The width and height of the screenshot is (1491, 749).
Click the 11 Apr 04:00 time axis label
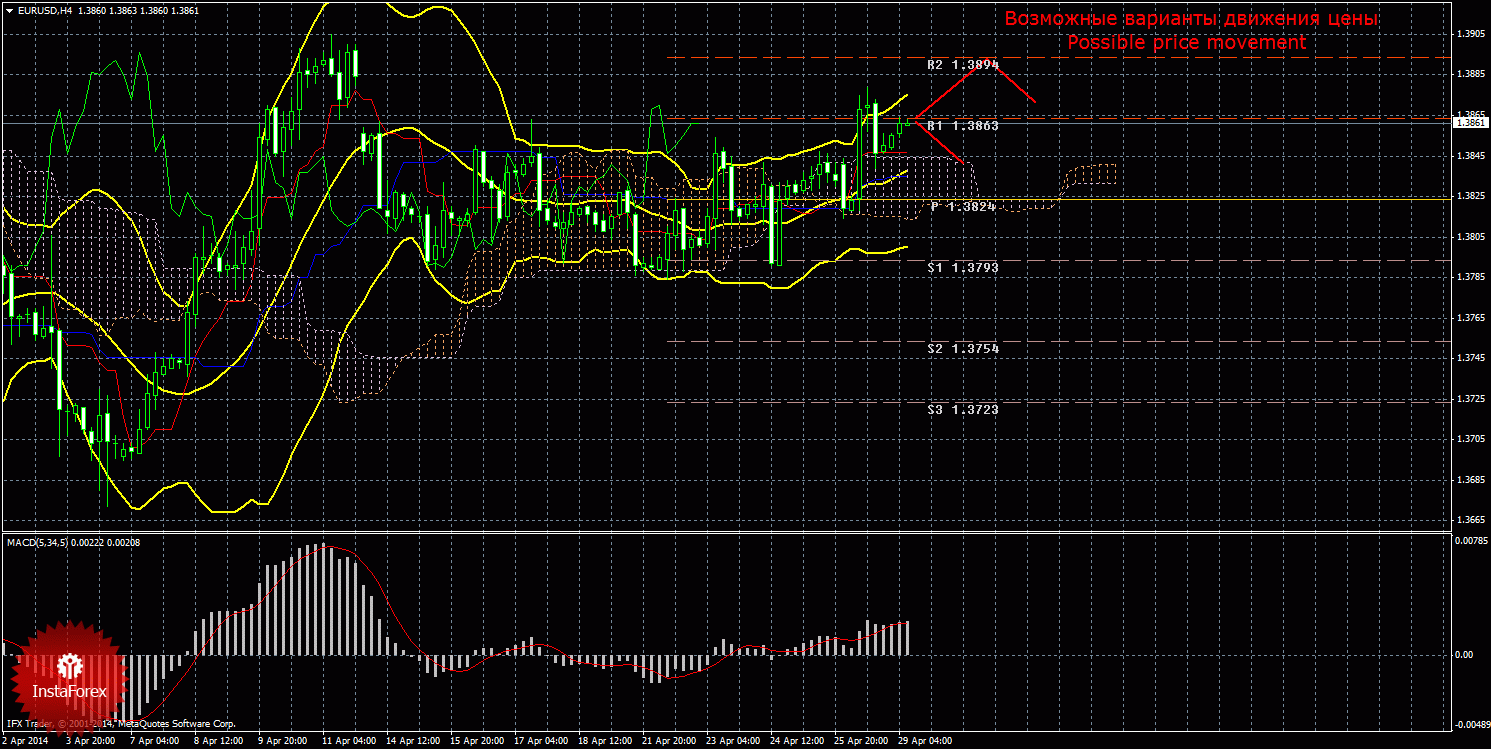[349, 742]
